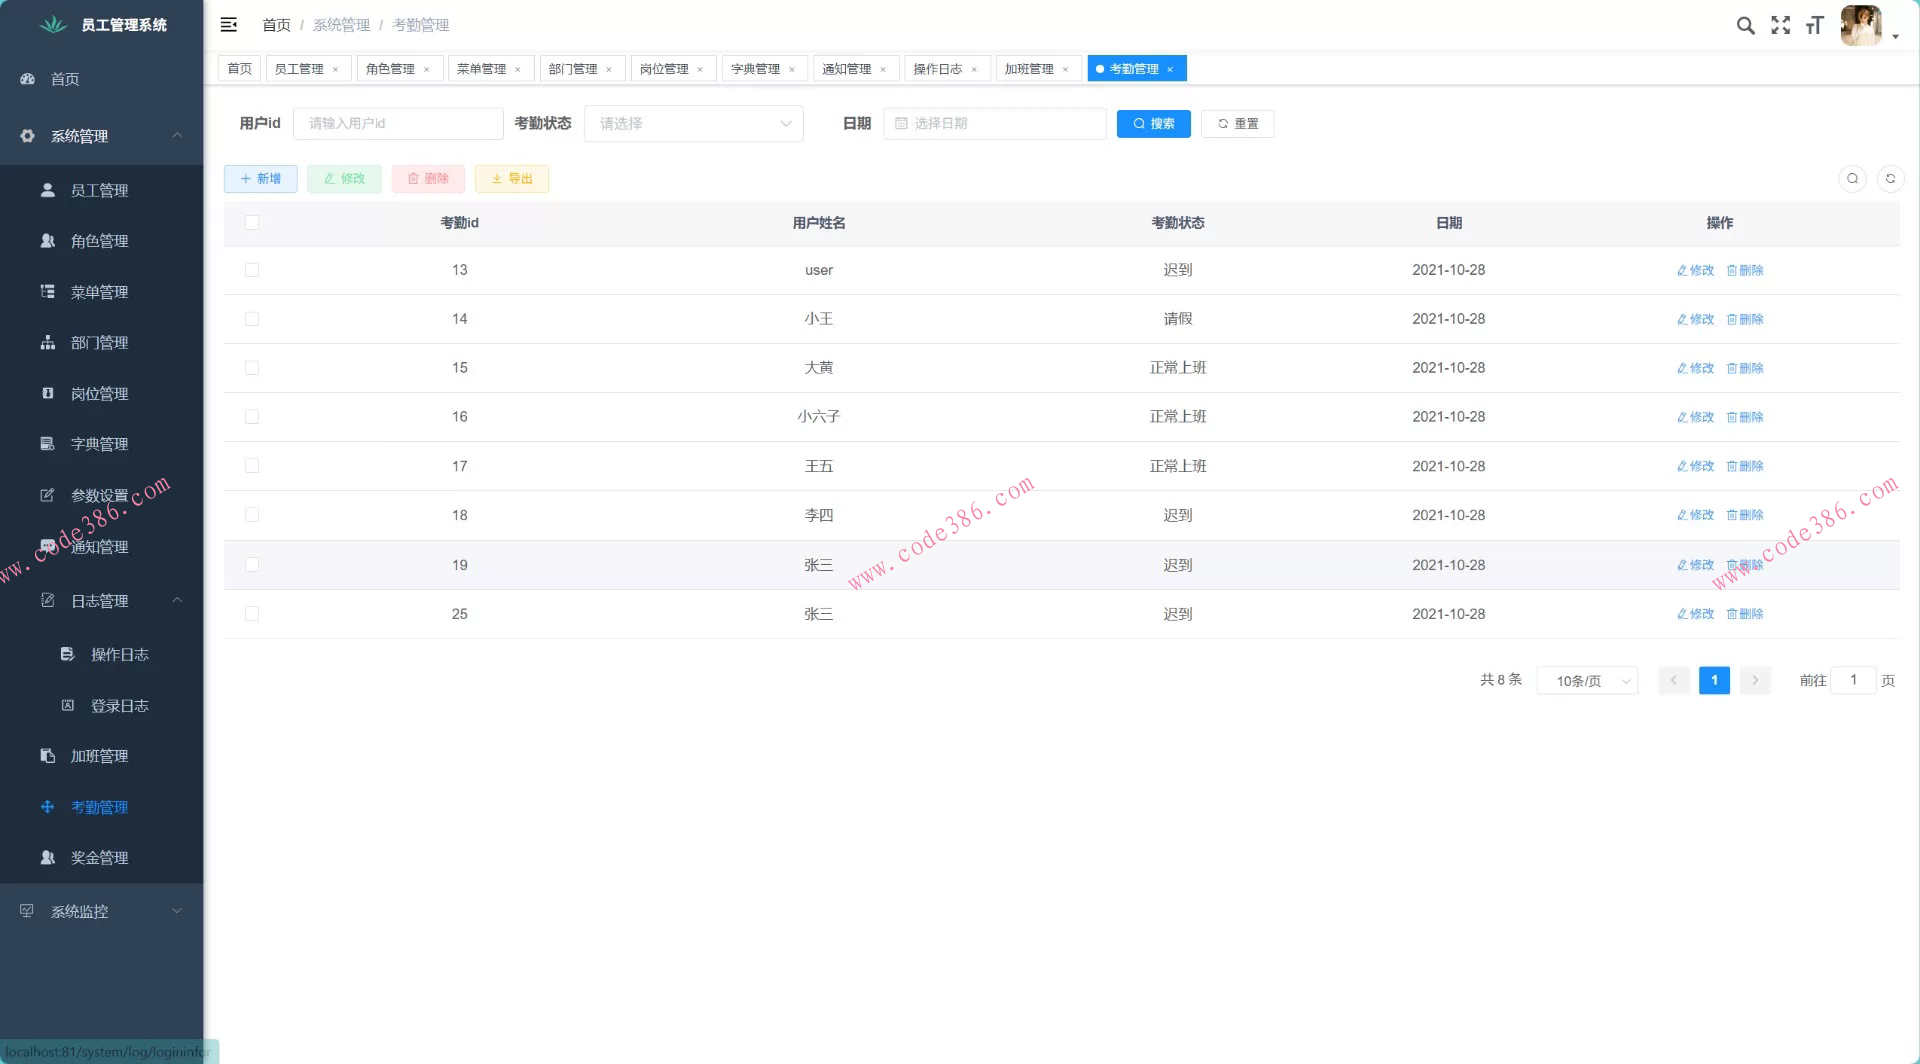Viewport: 1920px width, 1064px height.
Task: Open 奖金管理 in the sidebar
Action: [99, 858]
